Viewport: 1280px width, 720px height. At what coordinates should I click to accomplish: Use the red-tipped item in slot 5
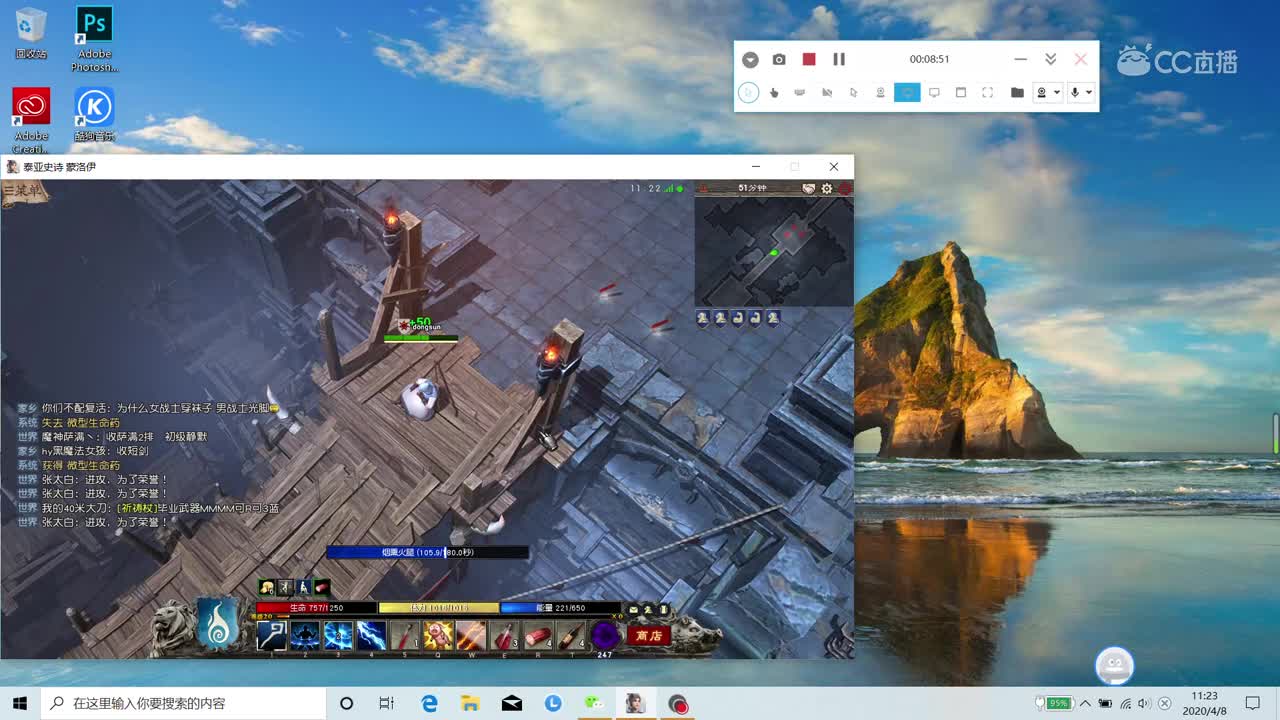click(x=404, y=635)
